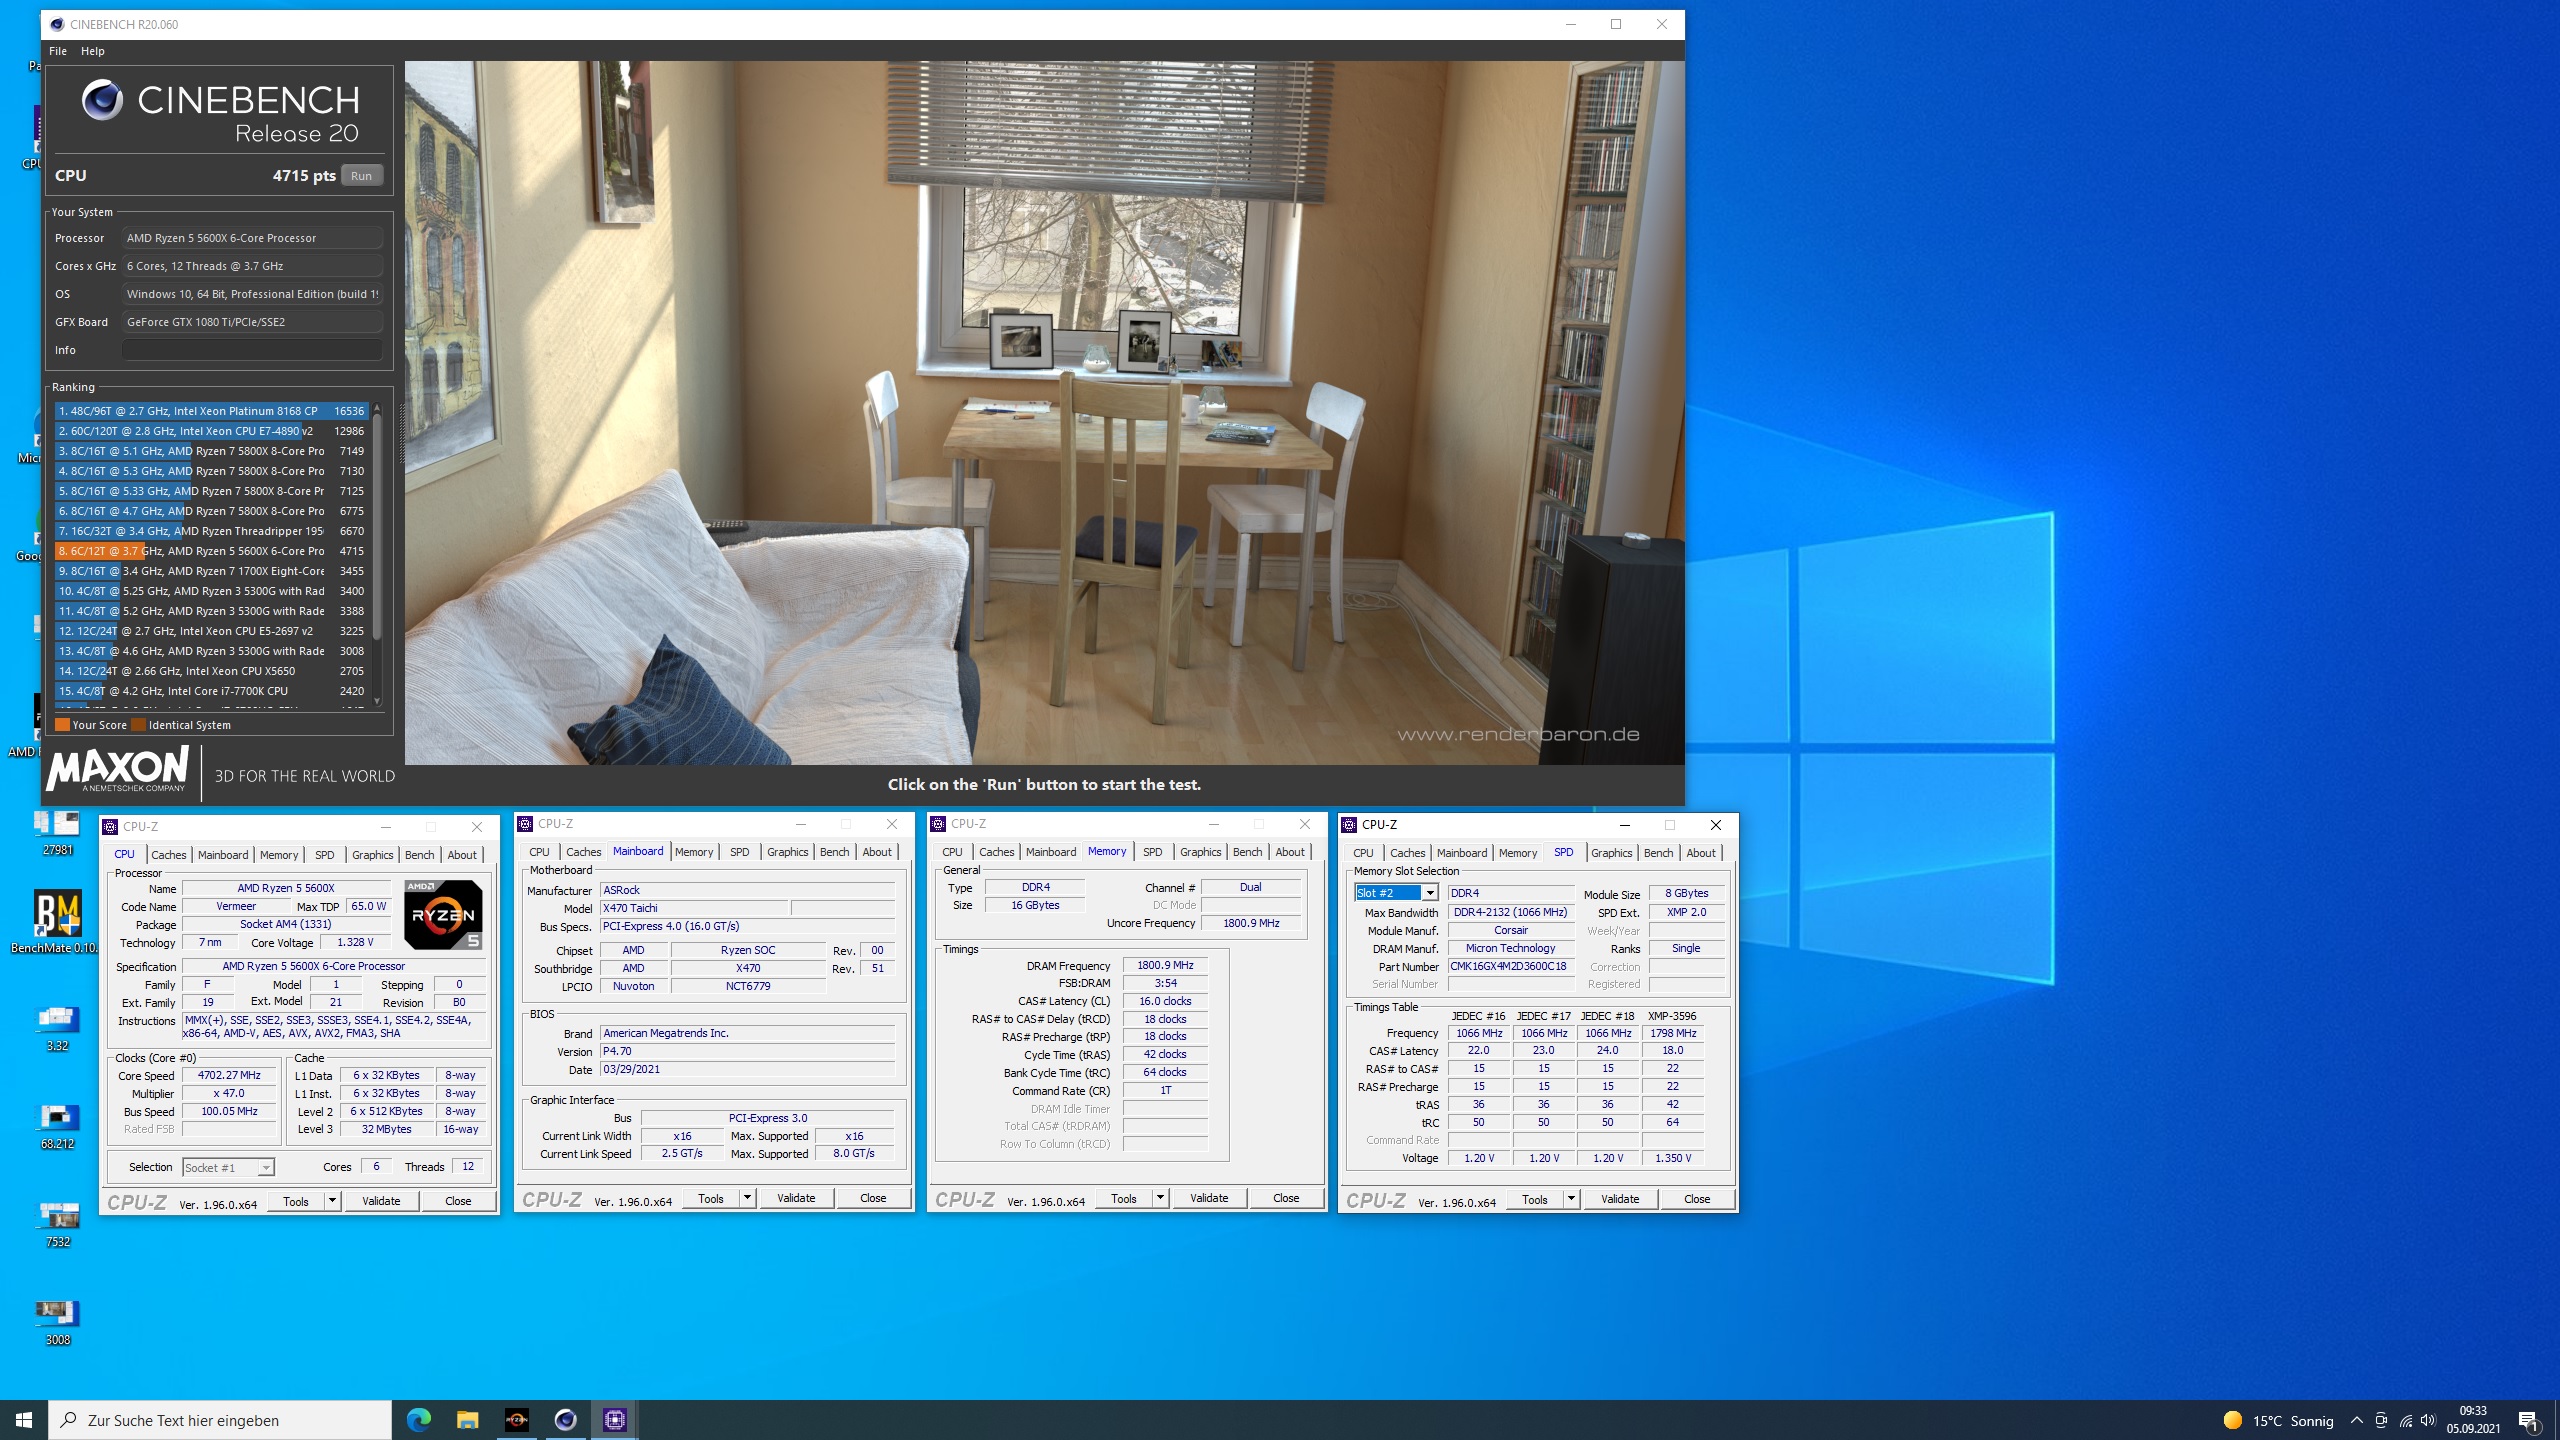Click the CPU-Z taskbar icon
Viewport: 2560px width, 1440px height.
click(615, 1419)
